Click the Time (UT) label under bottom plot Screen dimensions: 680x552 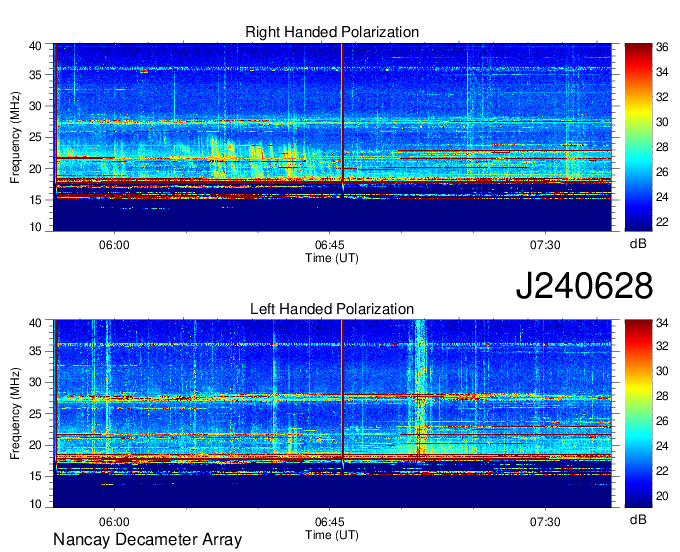pyautogui.click(x=332, y=535)
